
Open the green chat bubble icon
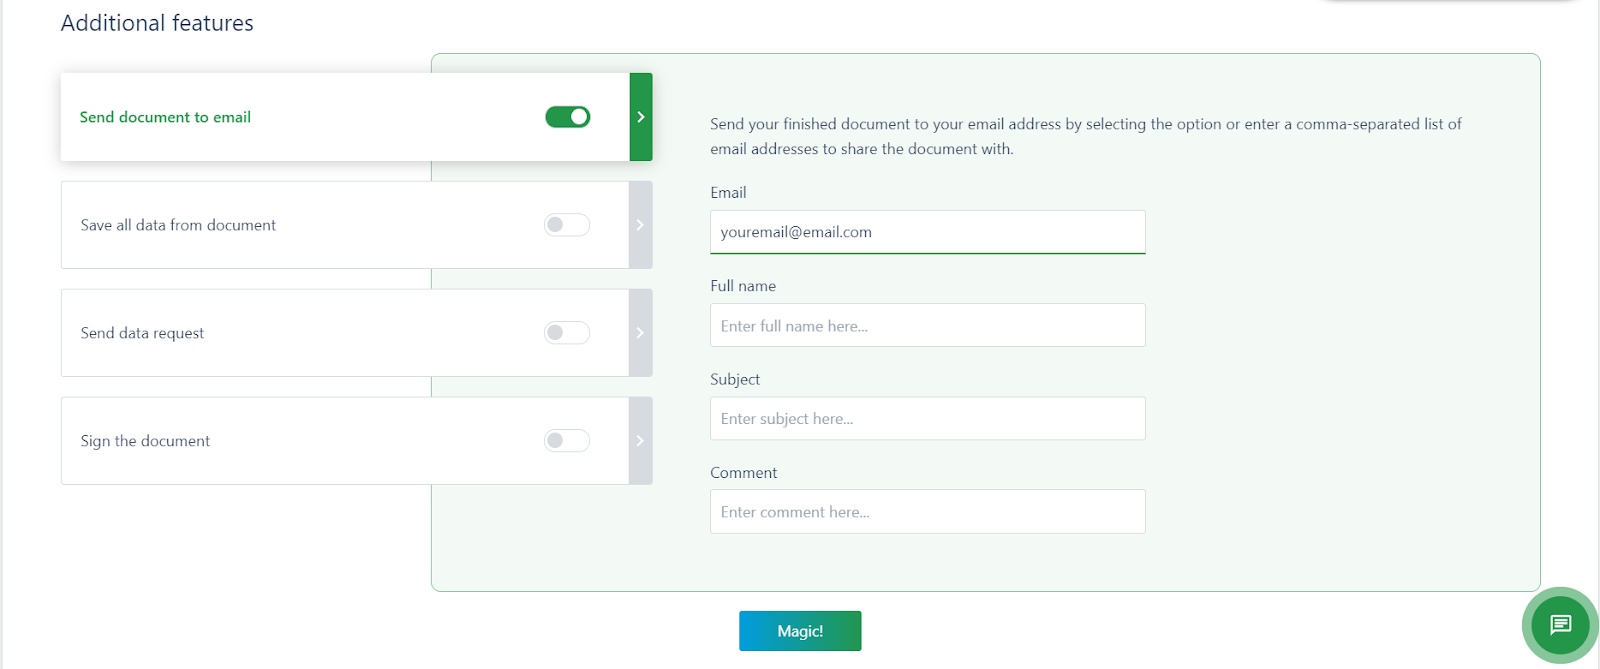pos(1560,625)
